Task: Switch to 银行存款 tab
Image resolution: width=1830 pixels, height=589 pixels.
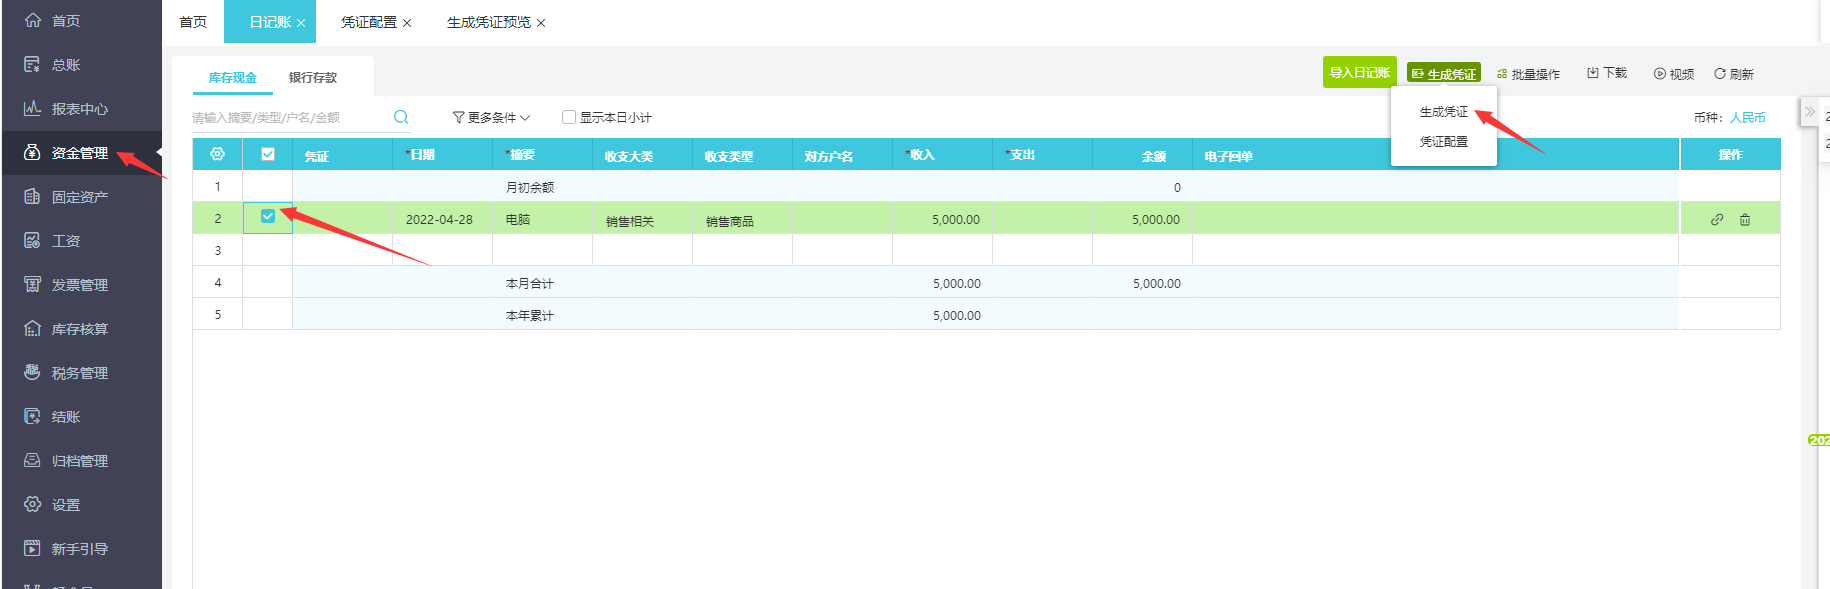Action: (313, 77)
